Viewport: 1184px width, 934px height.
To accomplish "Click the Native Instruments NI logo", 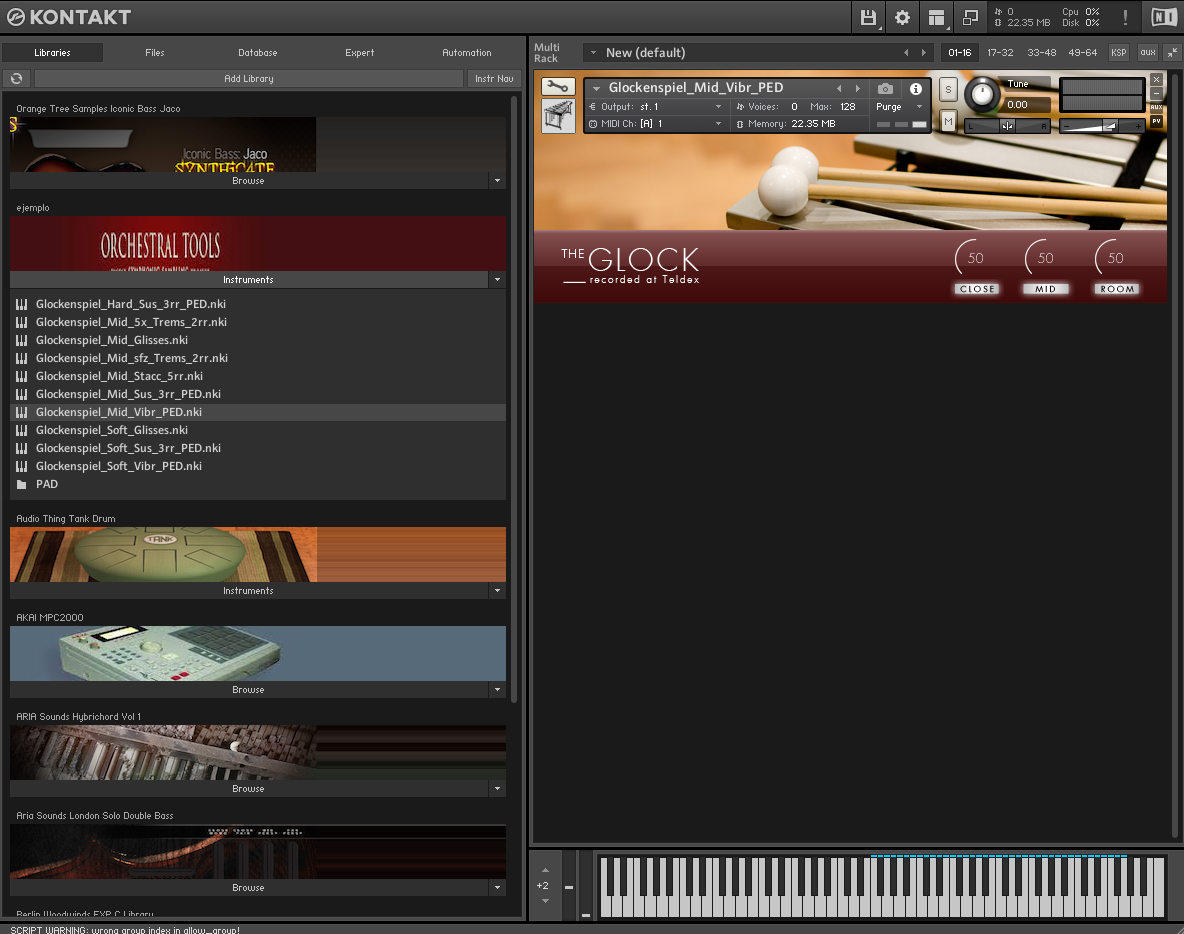I will (x=1164, y=17).
